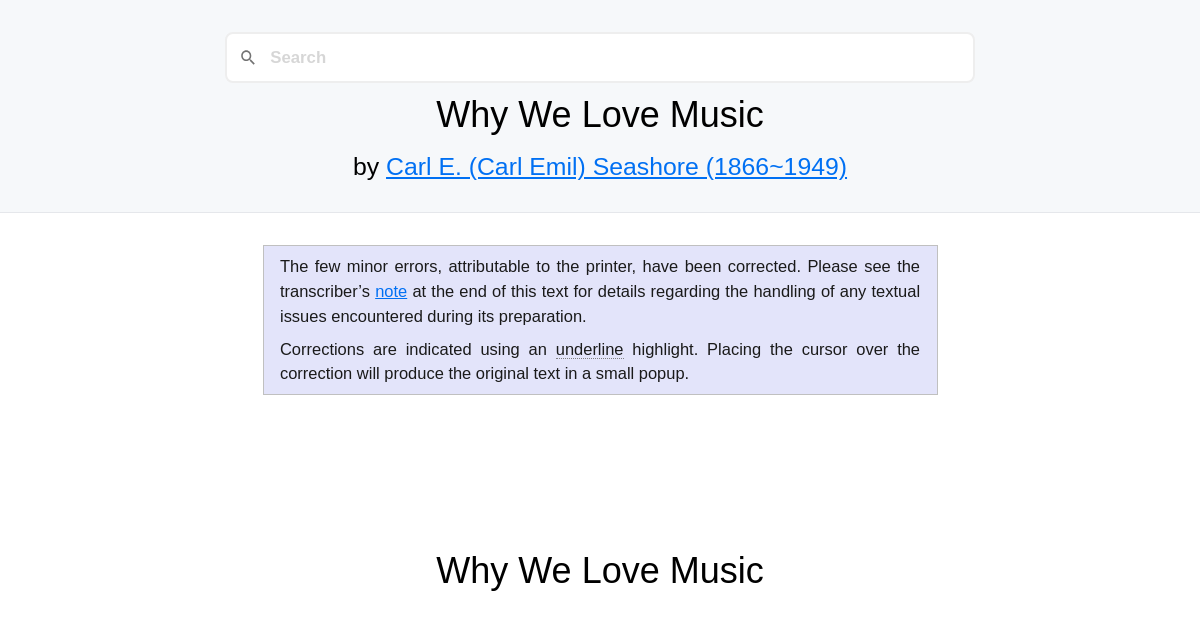
Task: Click the top 'Why We Love Music' heading
Action: pyautogui.click(x=599, y=115)
